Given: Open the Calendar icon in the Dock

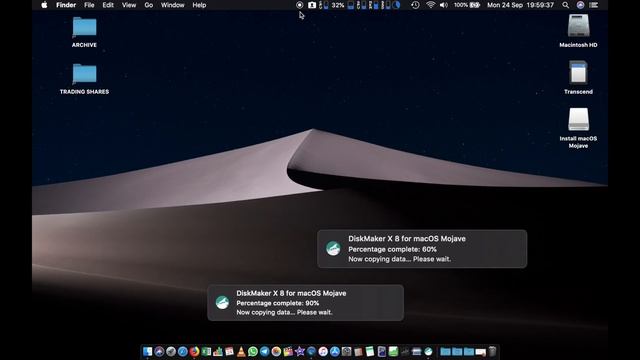Looking at the screenshot, I should pos(229,351).
